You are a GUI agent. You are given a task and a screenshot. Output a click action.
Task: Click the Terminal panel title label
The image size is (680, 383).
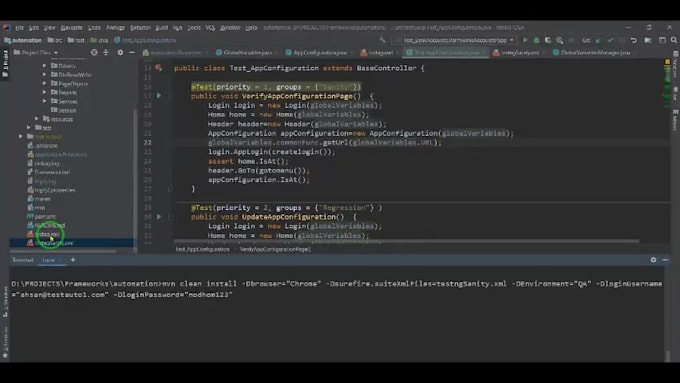(x=23, y=260)
